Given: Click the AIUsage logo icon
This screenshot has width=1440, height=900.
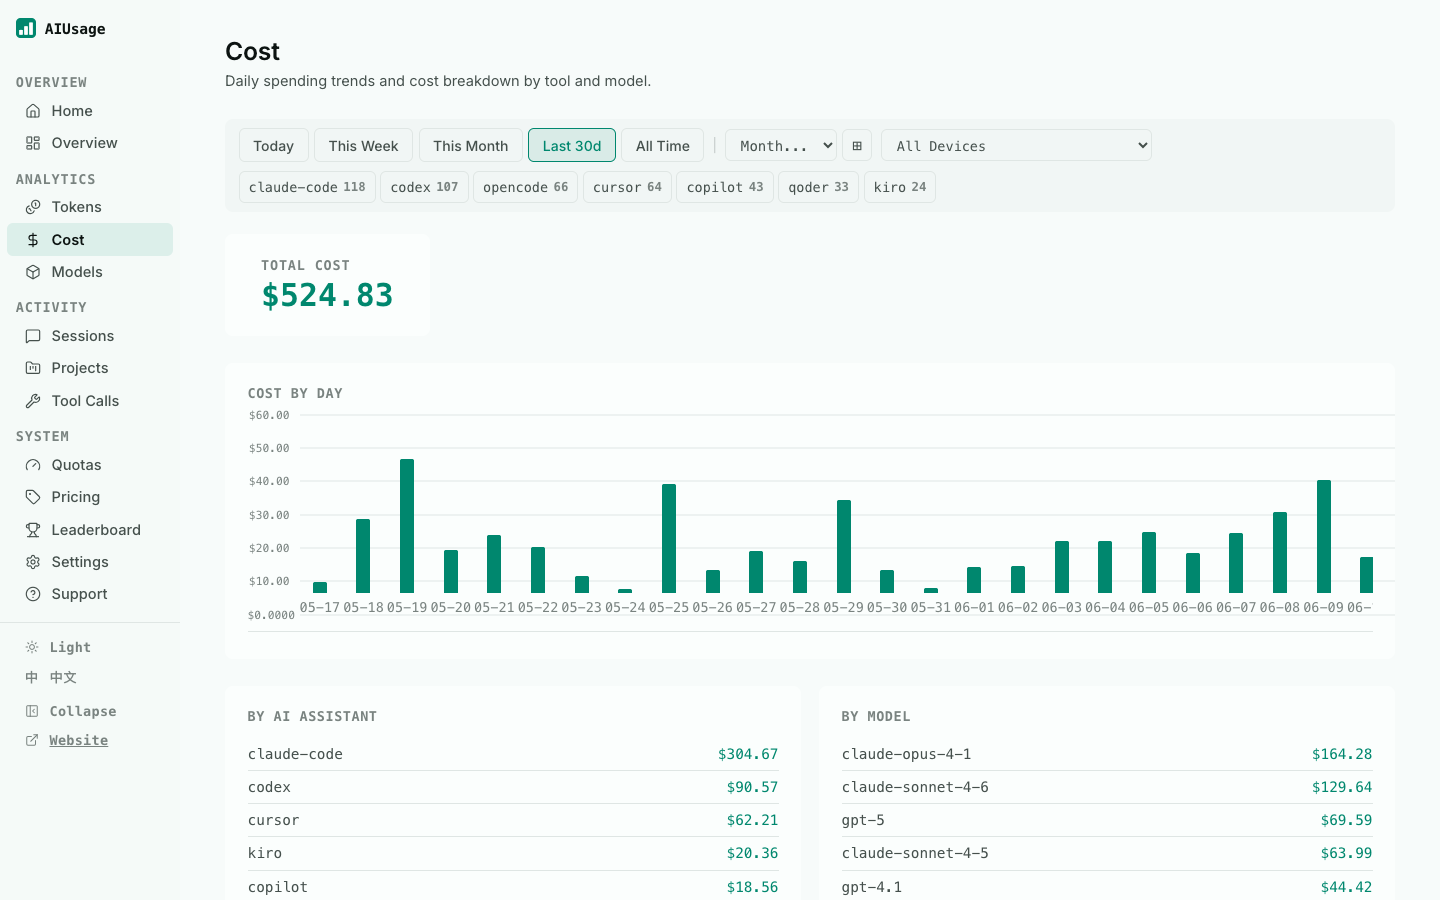Looking at the screenshot, I should 26,28.
